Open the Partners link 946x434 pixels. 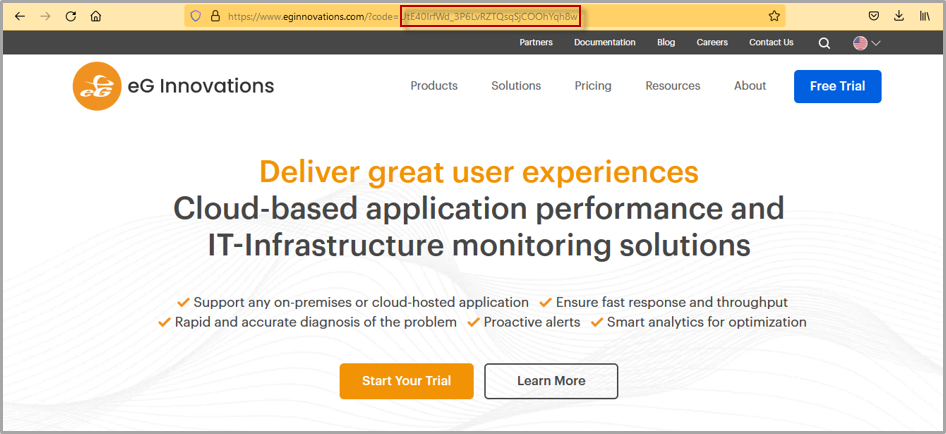pyautogui.click(x=536, y=42)
